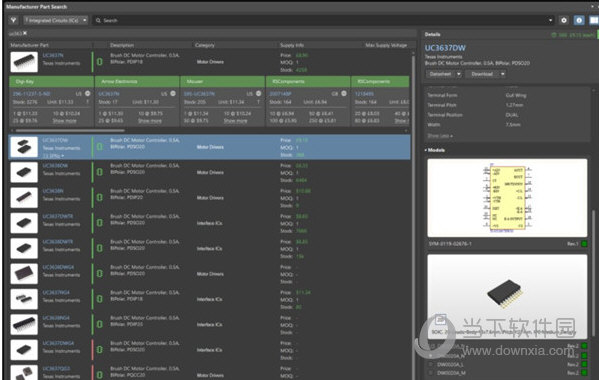This screenshot has height=380, width=599.
Task: Select the UC3638N part thumbnail
Action: pyautogui.click(x=24, y=197)
